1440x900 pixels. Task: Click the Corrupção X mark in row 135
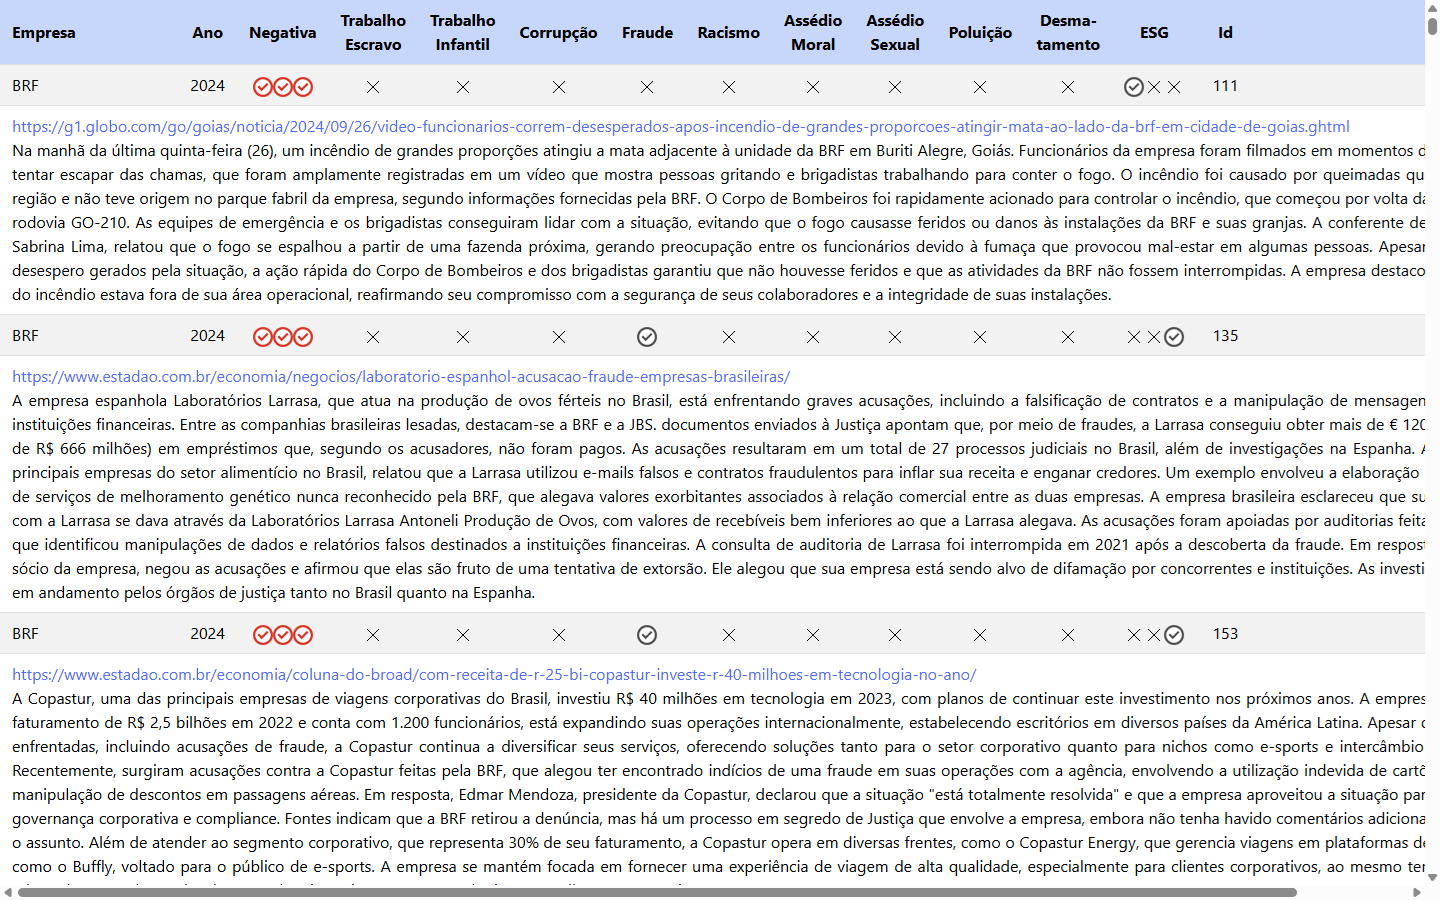coord(559,337)
